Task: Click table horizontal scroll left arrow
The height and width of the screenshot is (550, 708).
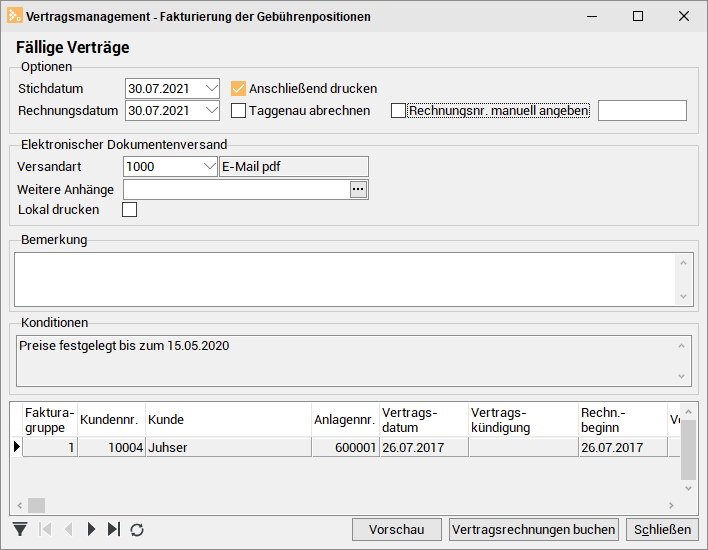Action: [19, 505]
